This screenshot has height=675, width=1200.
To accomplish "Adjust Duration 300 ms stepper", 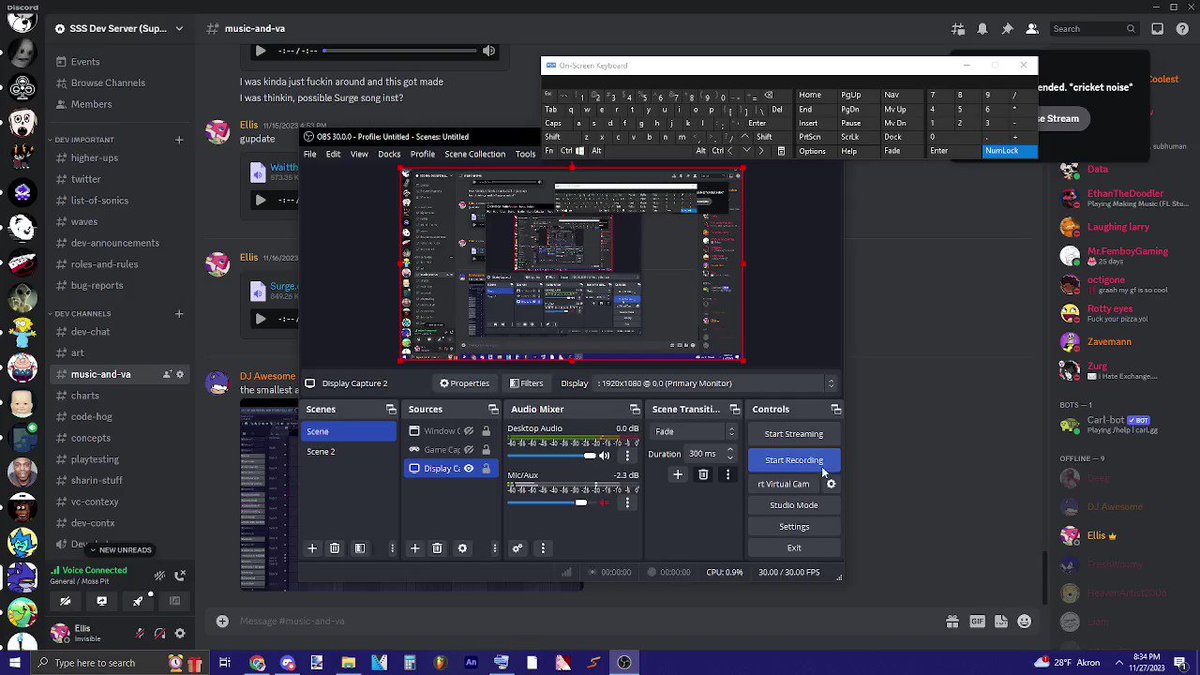I will point(730,453).
